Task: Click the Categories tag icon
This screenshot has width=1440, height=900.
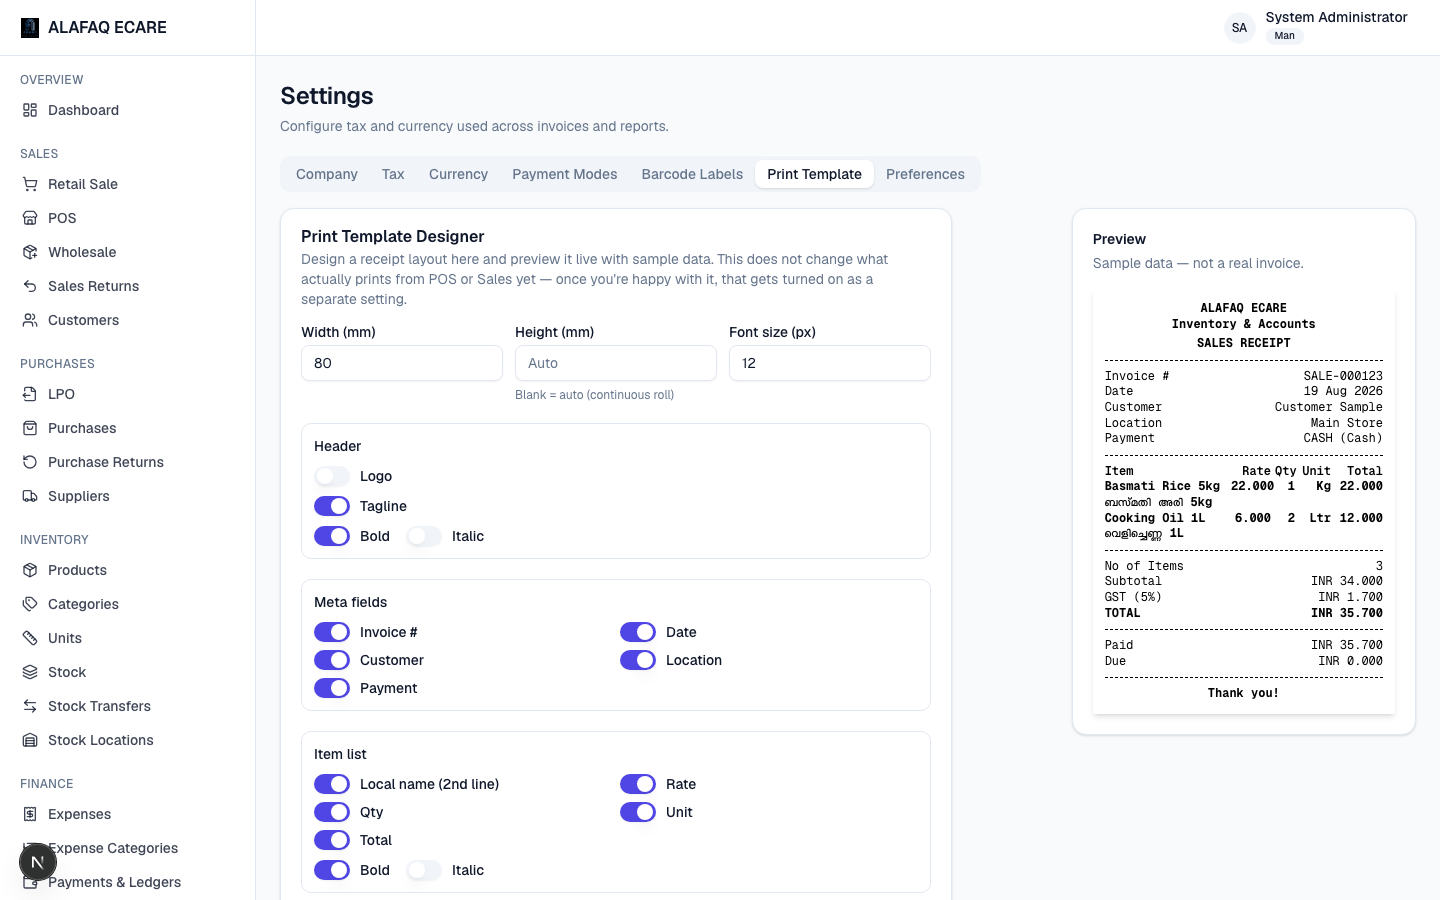Action: [30, 604]
